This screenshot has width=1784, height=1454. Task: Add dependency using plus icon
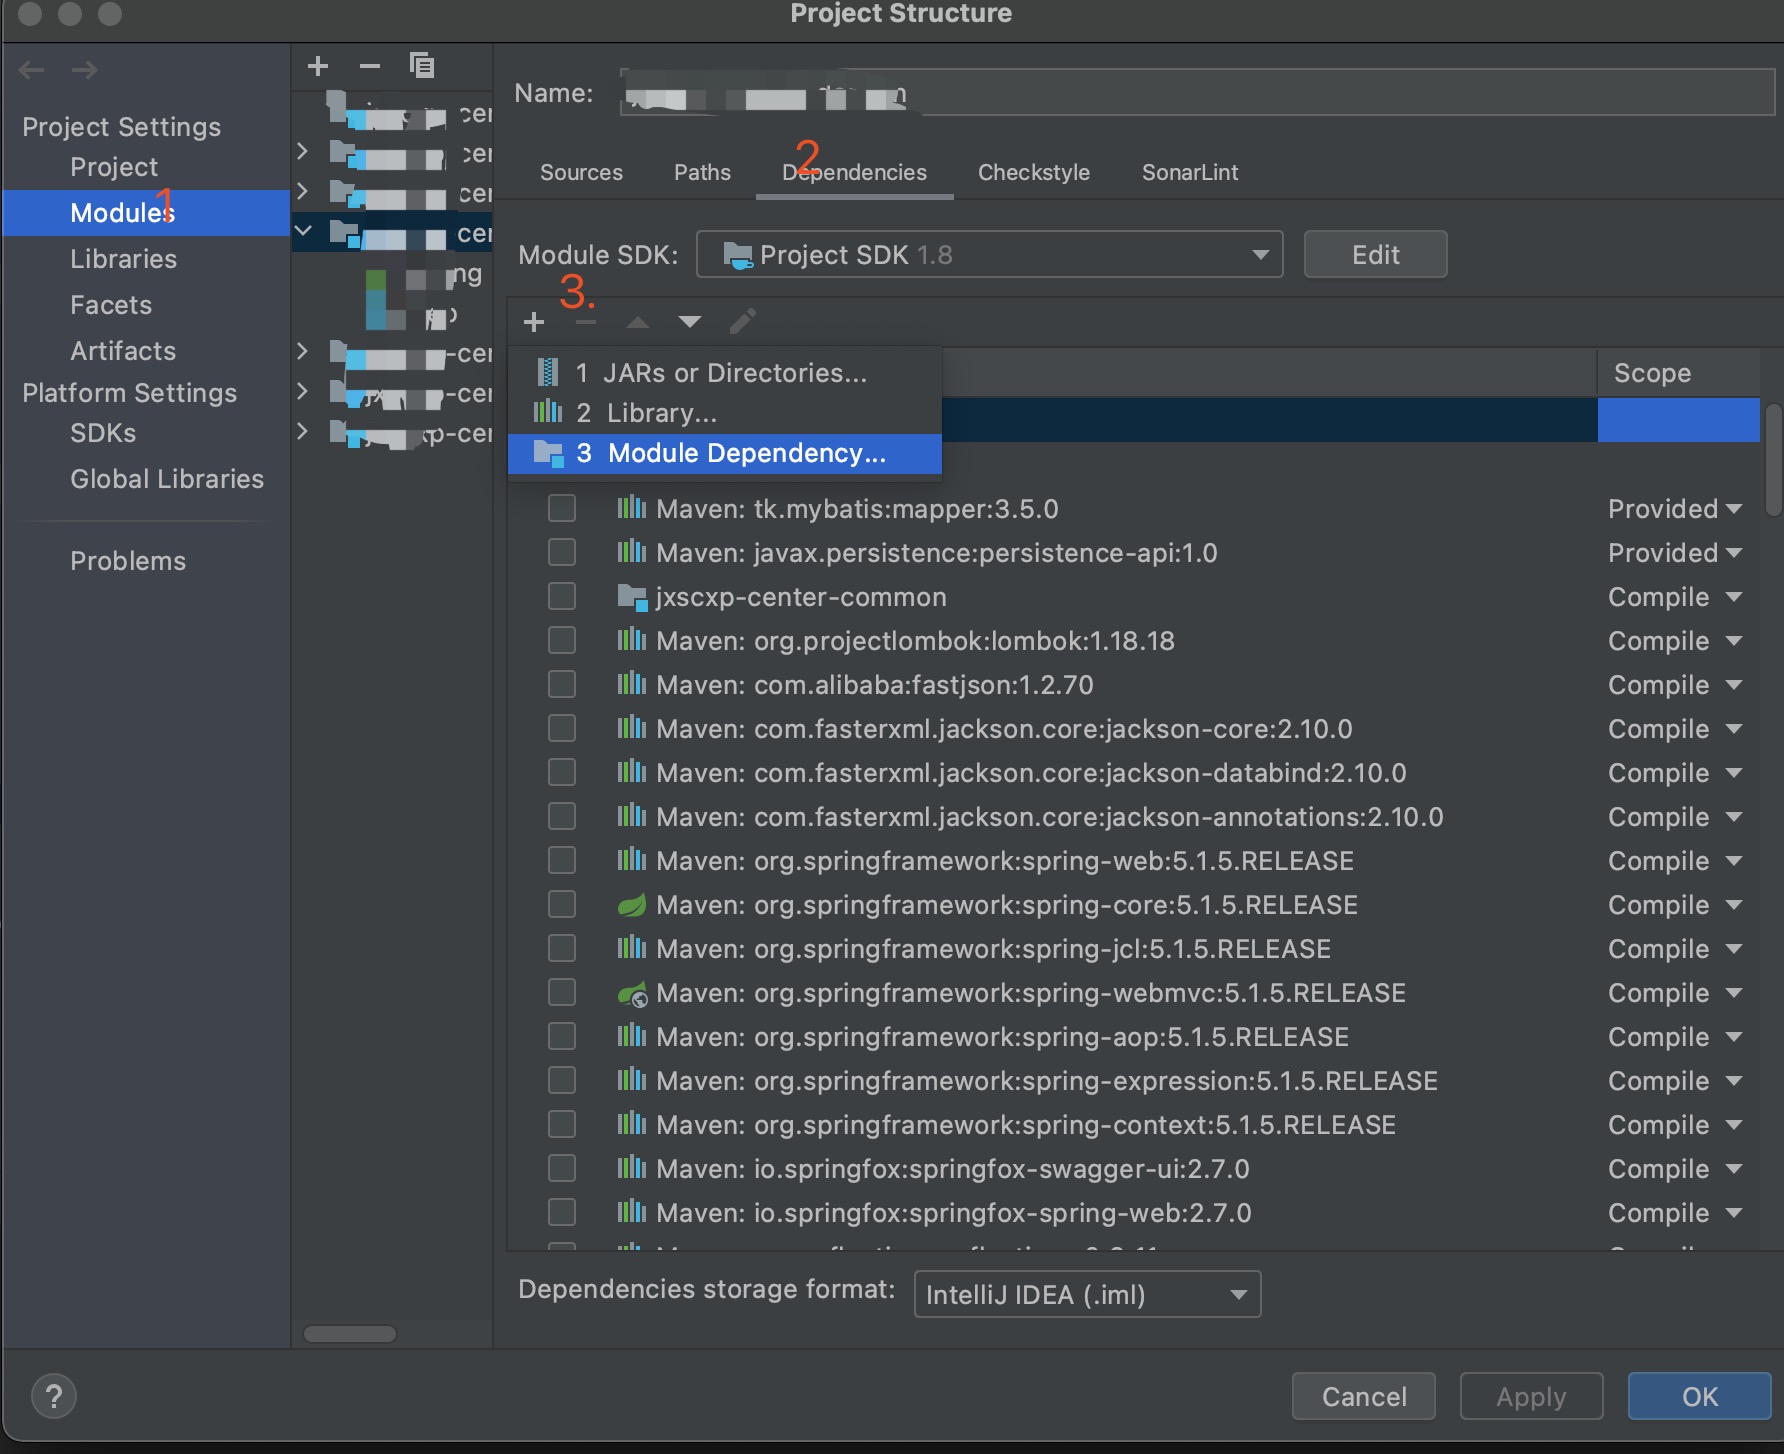[x=534, y=322]
